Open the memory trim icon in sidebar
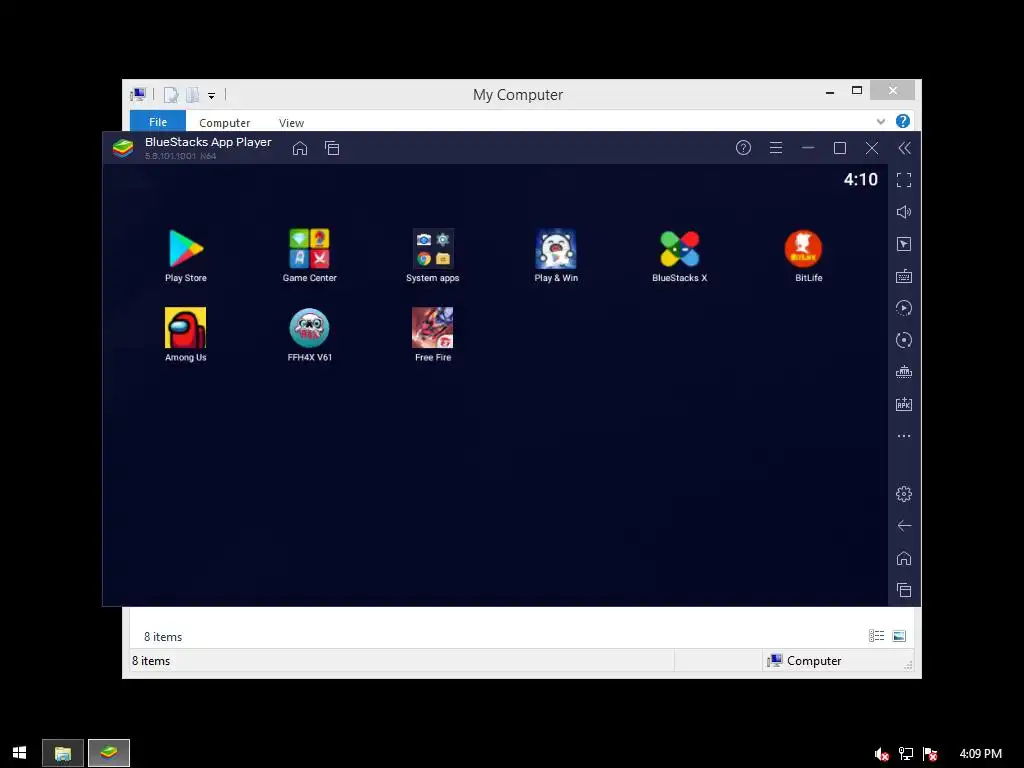Image resolution: width=1024 pixels, height=768 pixels. tap(904, 372)
